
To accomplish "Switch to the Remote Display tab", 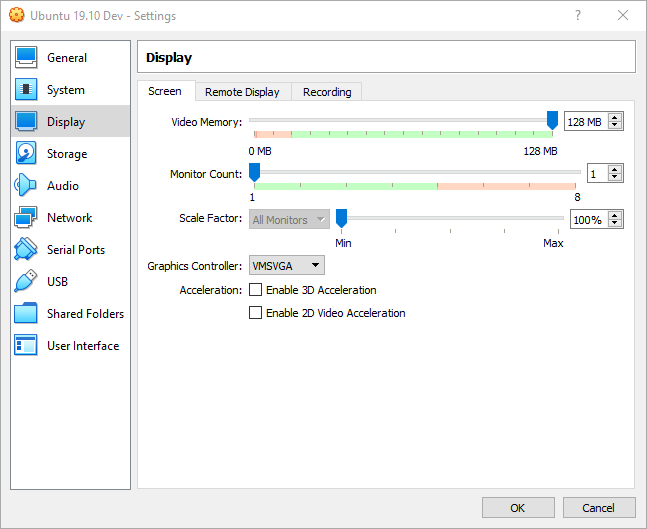I will pyautogui.click(x=242, y=92).
